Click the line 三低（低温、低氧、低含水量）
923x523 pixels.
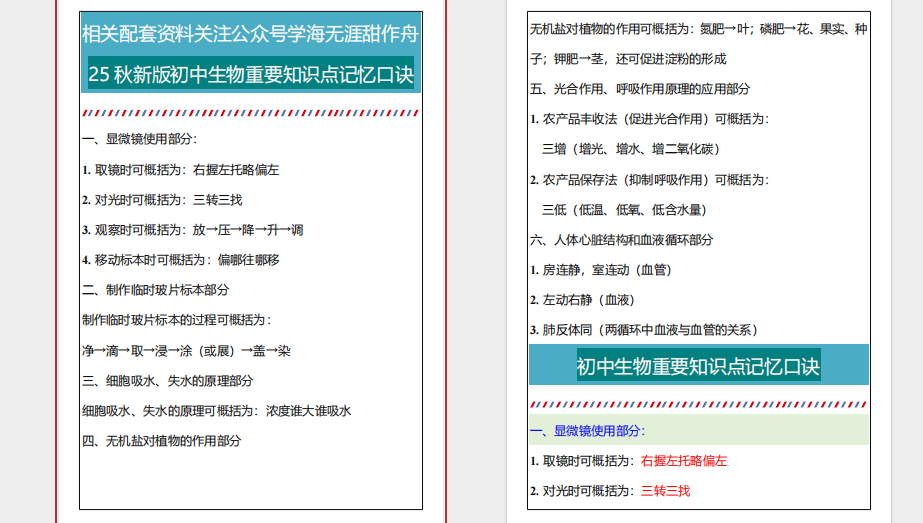coord(624,210)
